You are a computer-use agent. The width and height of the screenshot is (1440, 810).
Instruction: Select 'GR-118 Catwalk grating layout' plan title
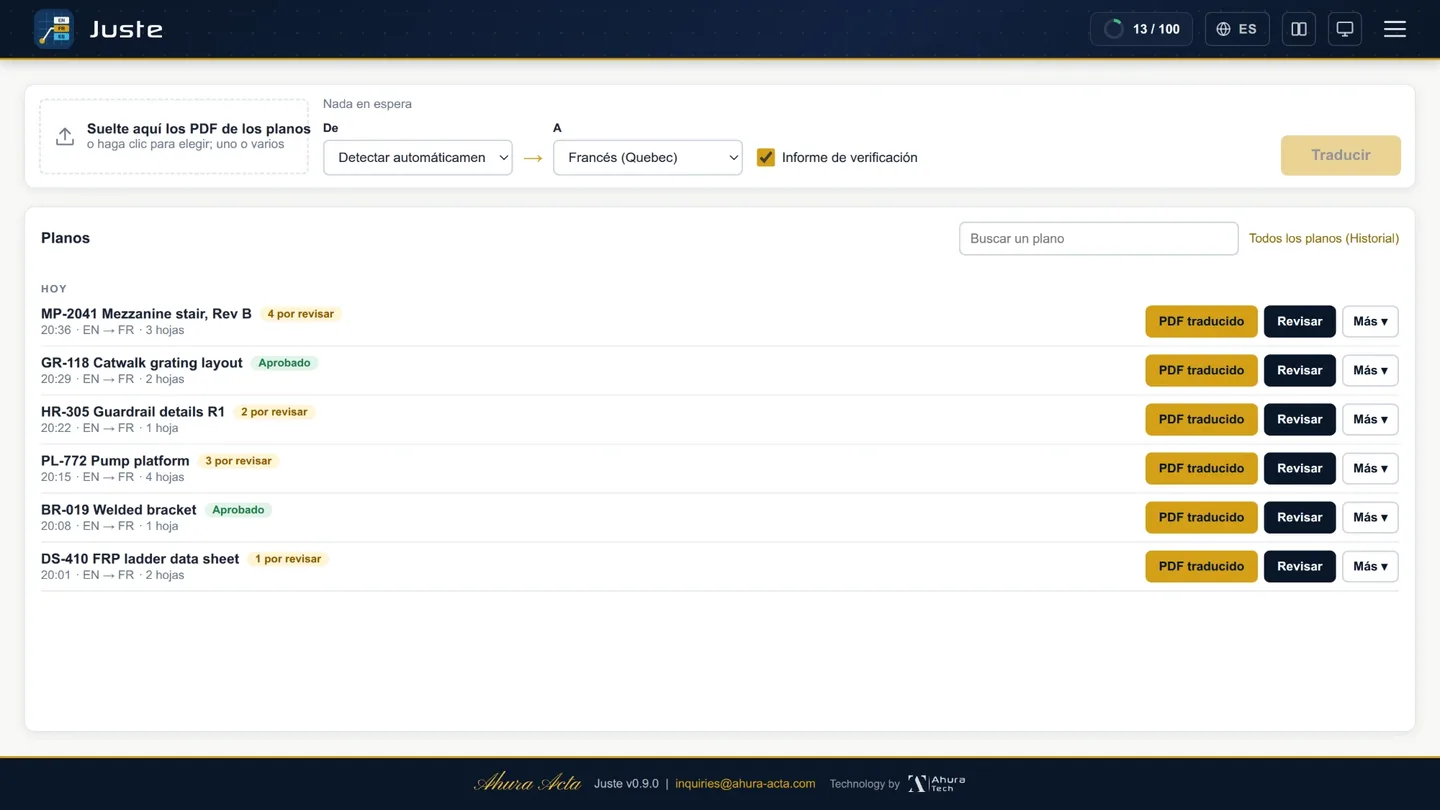point(142,363)
